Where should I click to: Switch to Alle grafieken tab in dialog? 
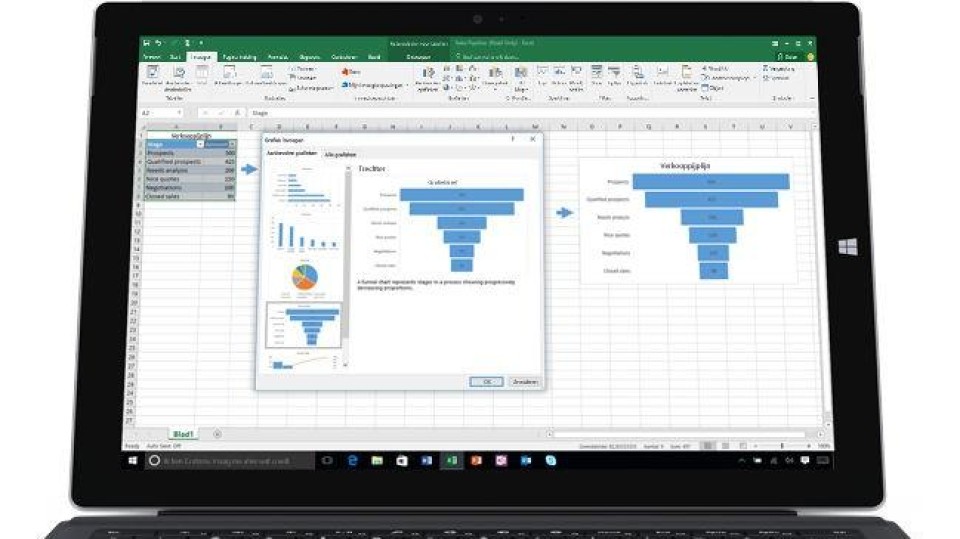[340, 155]
